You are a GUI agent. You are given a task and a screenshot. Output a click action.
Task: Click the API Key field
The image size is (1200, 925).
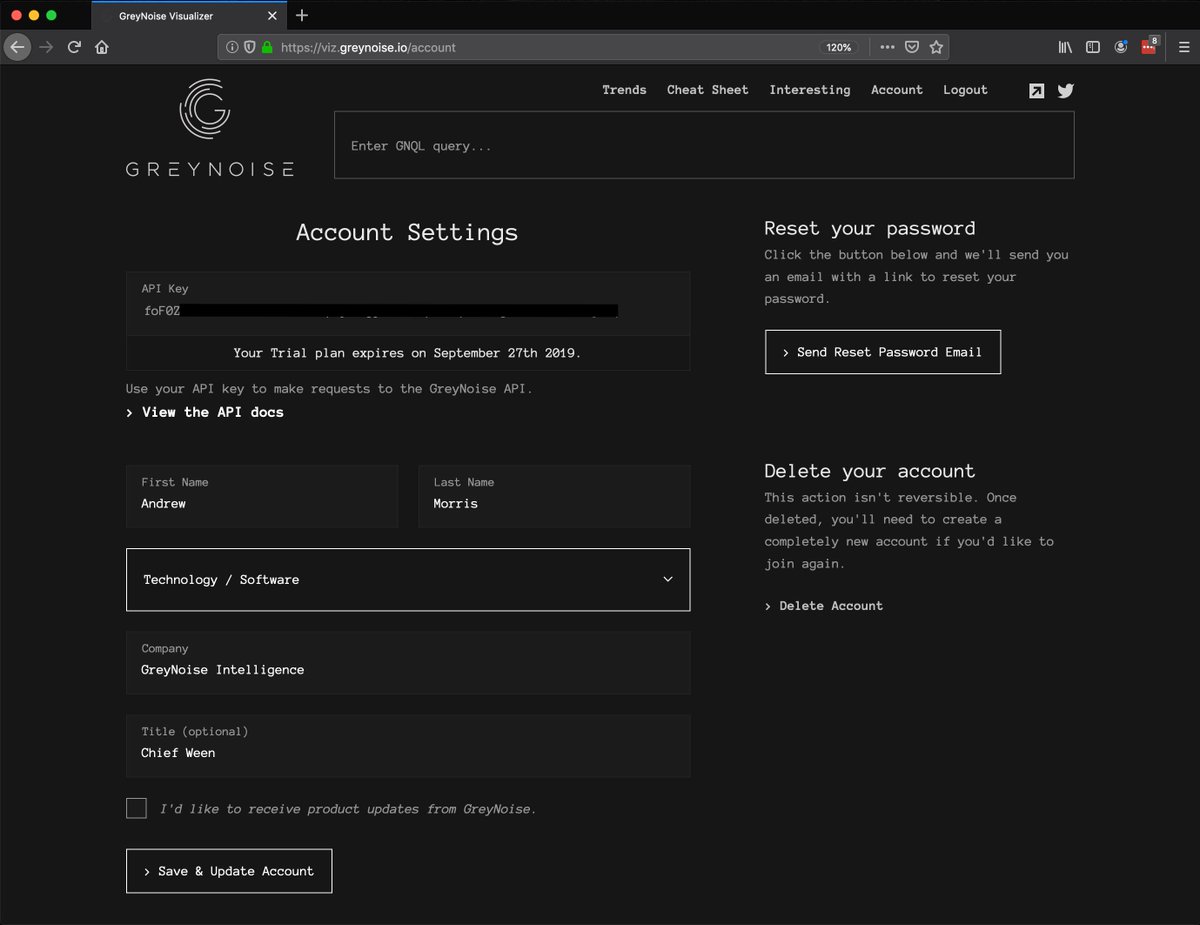coord(408,303)
